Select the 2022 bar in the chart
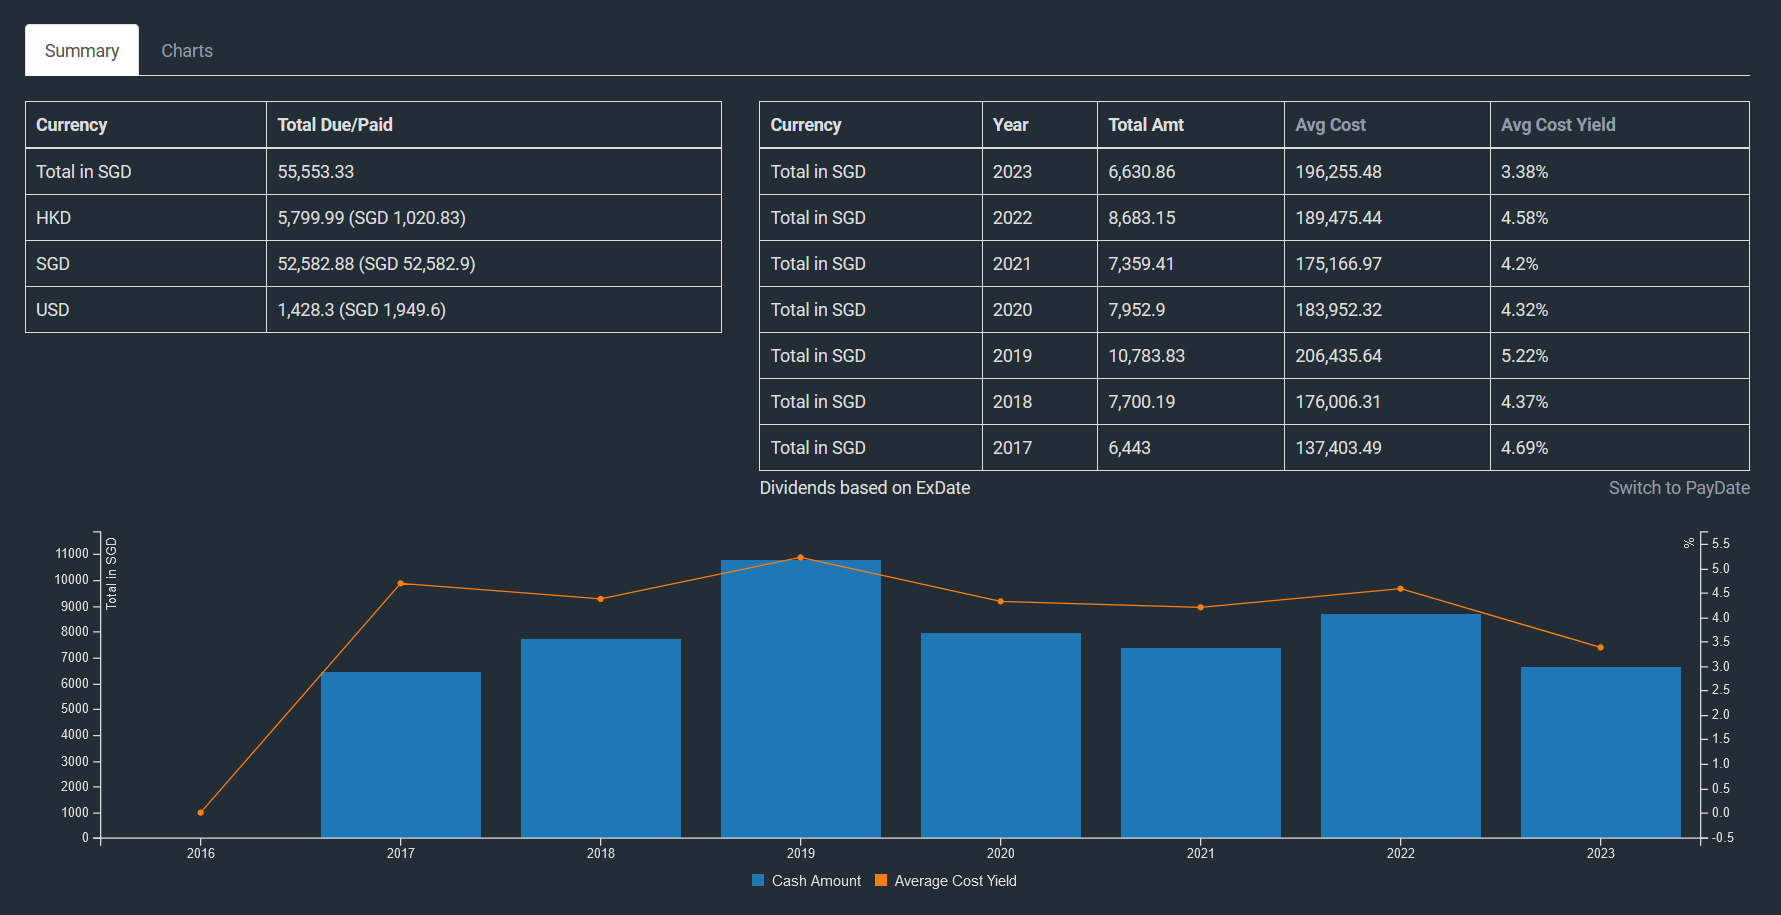The image size is (1781, 915). point(1400,726)
